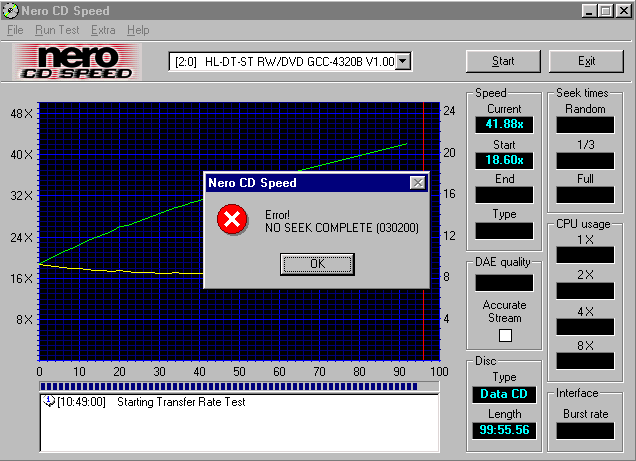Click the CD icon in title bar
This screenshot has height=461, width=636.
10,11
